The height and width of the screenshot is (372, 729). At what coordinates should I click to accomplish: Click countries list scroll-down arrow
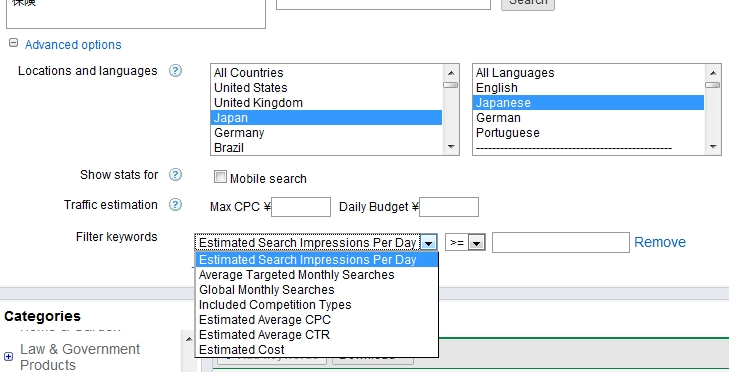451,147
